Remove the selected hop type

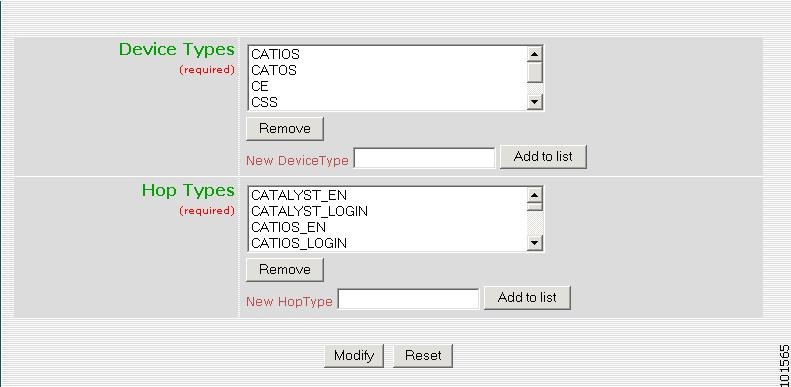click(x=285, y=269)
